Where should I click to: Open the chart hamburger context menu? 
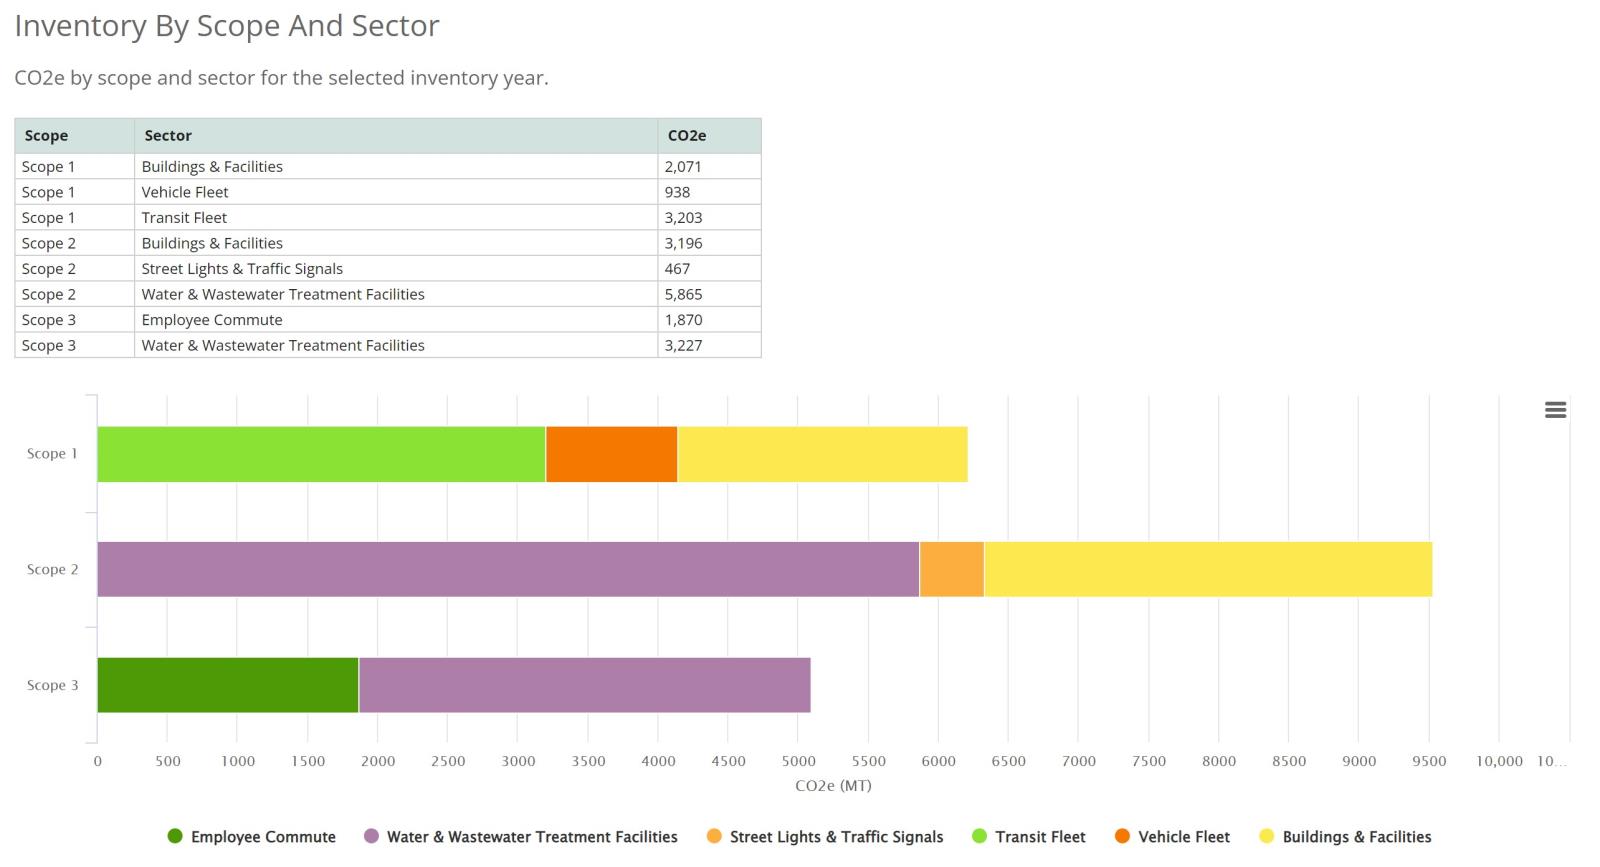coord(1555,410)
